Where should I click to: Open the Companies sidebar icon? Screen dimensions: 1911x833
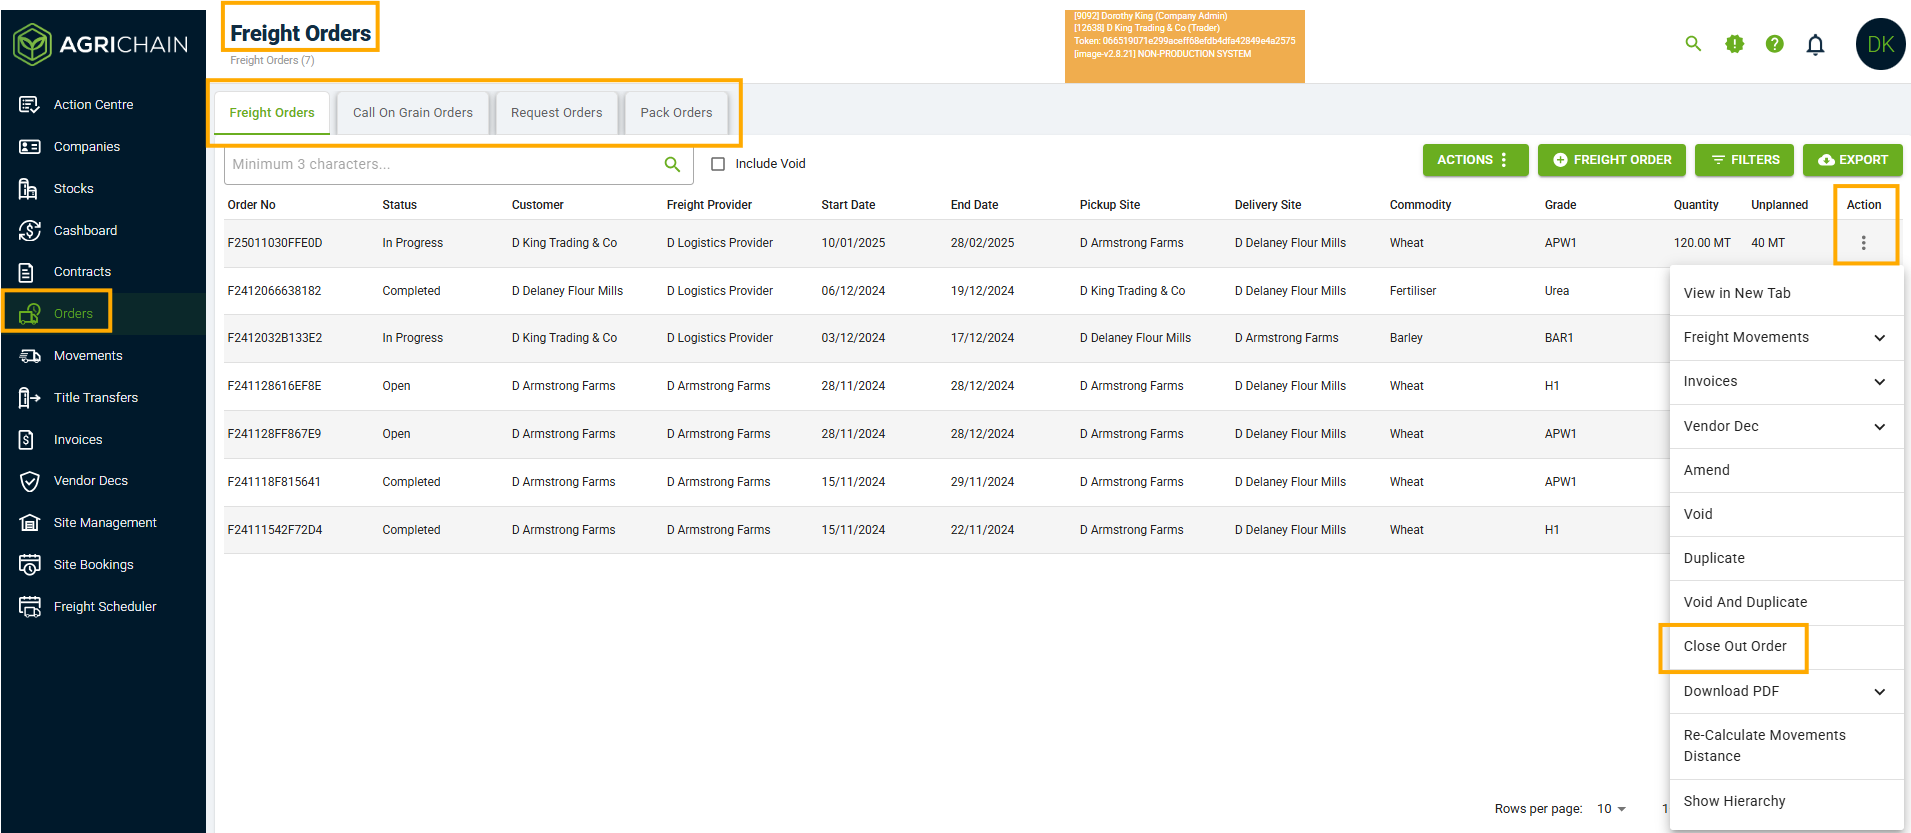point(30,146)
